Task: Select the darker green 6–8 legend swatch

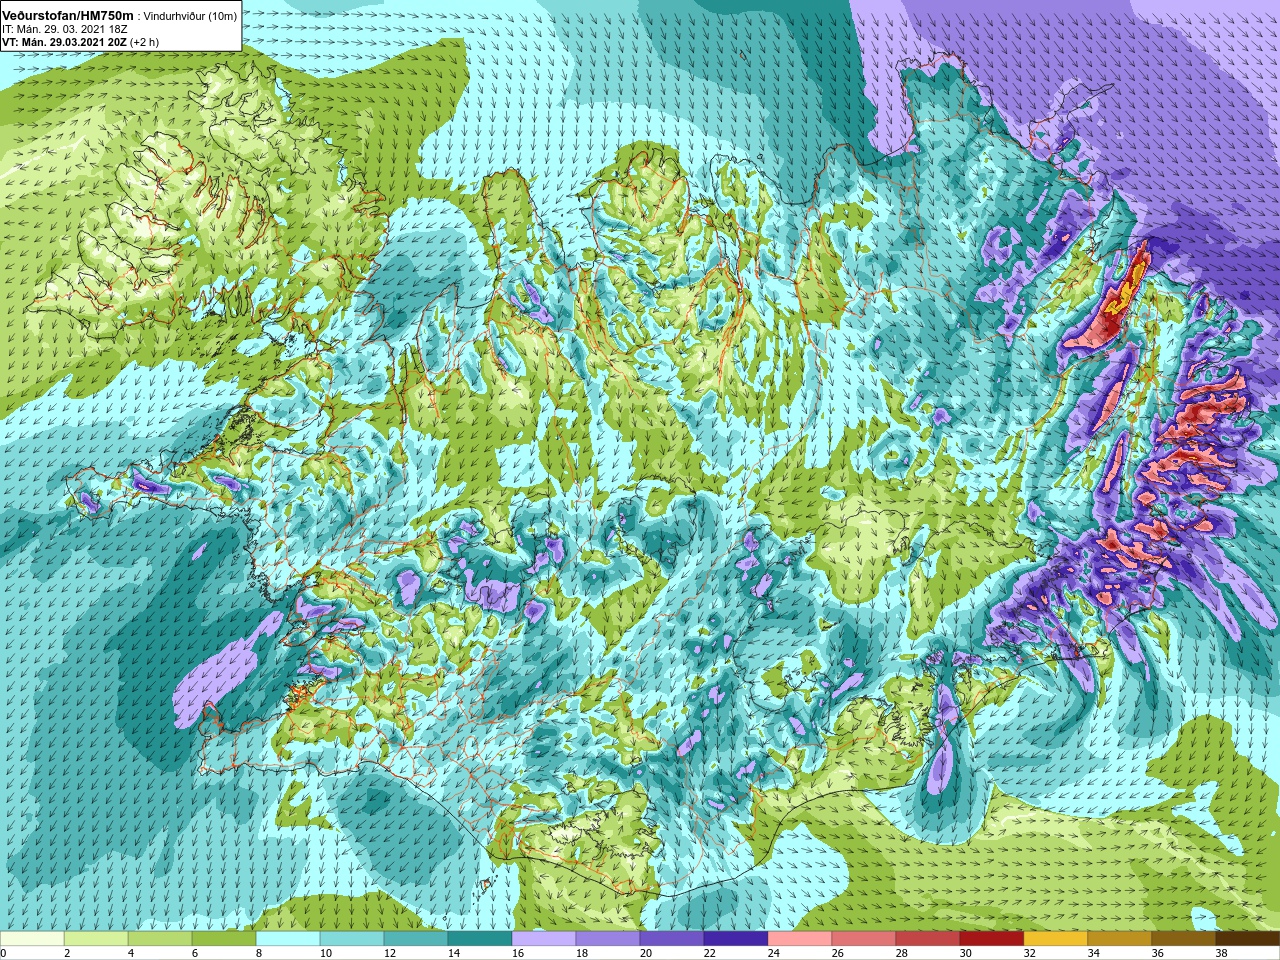Action: click(224, 940)
